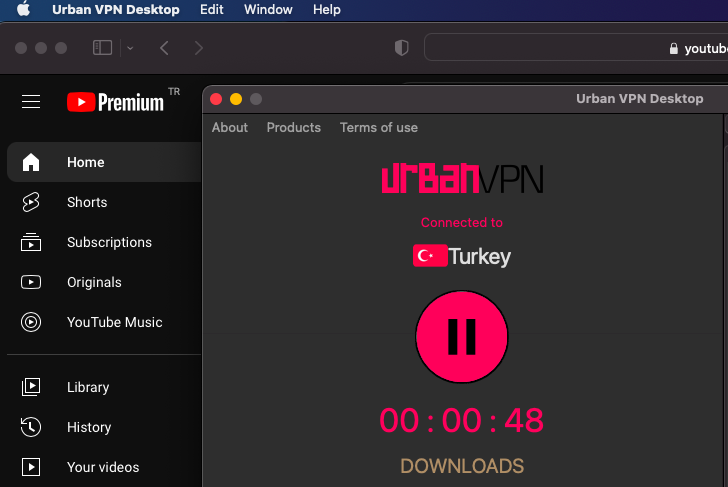Screen dimensions: 728x487
Task: Minimize the Urban VPN Desktop window
Action: pos(236,99)
